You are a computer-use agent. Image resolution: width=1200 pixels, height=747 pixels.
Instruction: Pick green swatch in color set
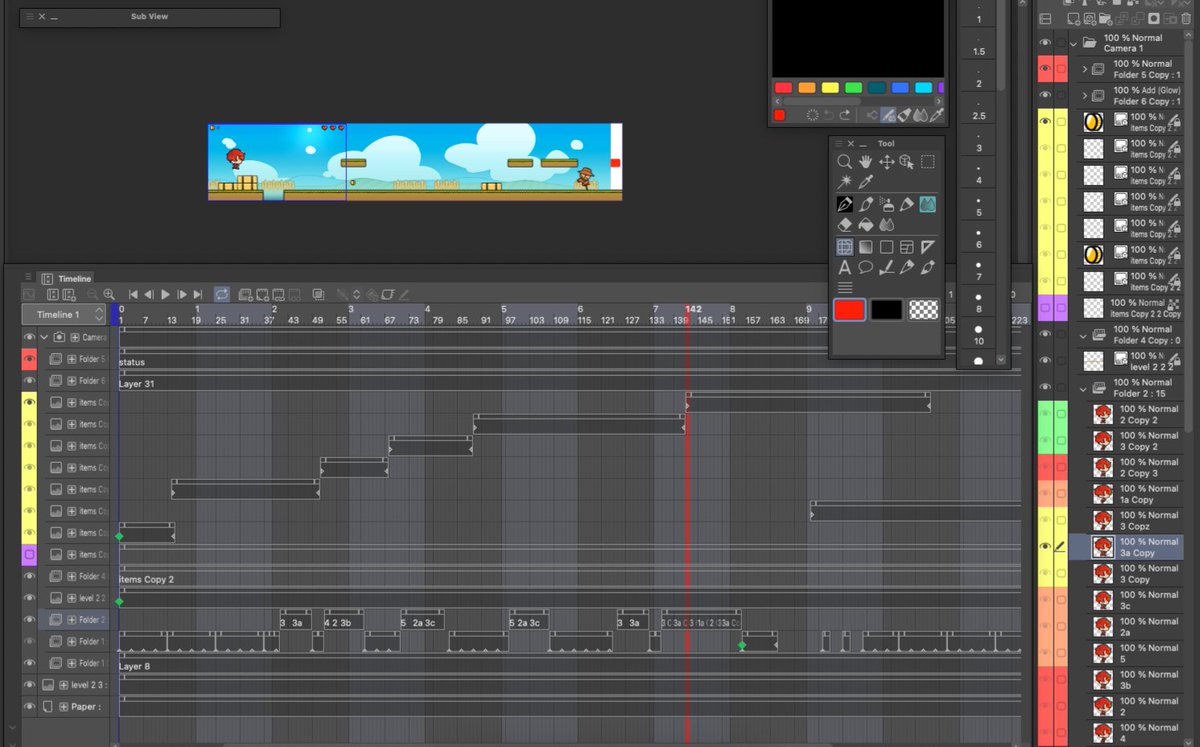pyautogui.click(x=853, y=88)
